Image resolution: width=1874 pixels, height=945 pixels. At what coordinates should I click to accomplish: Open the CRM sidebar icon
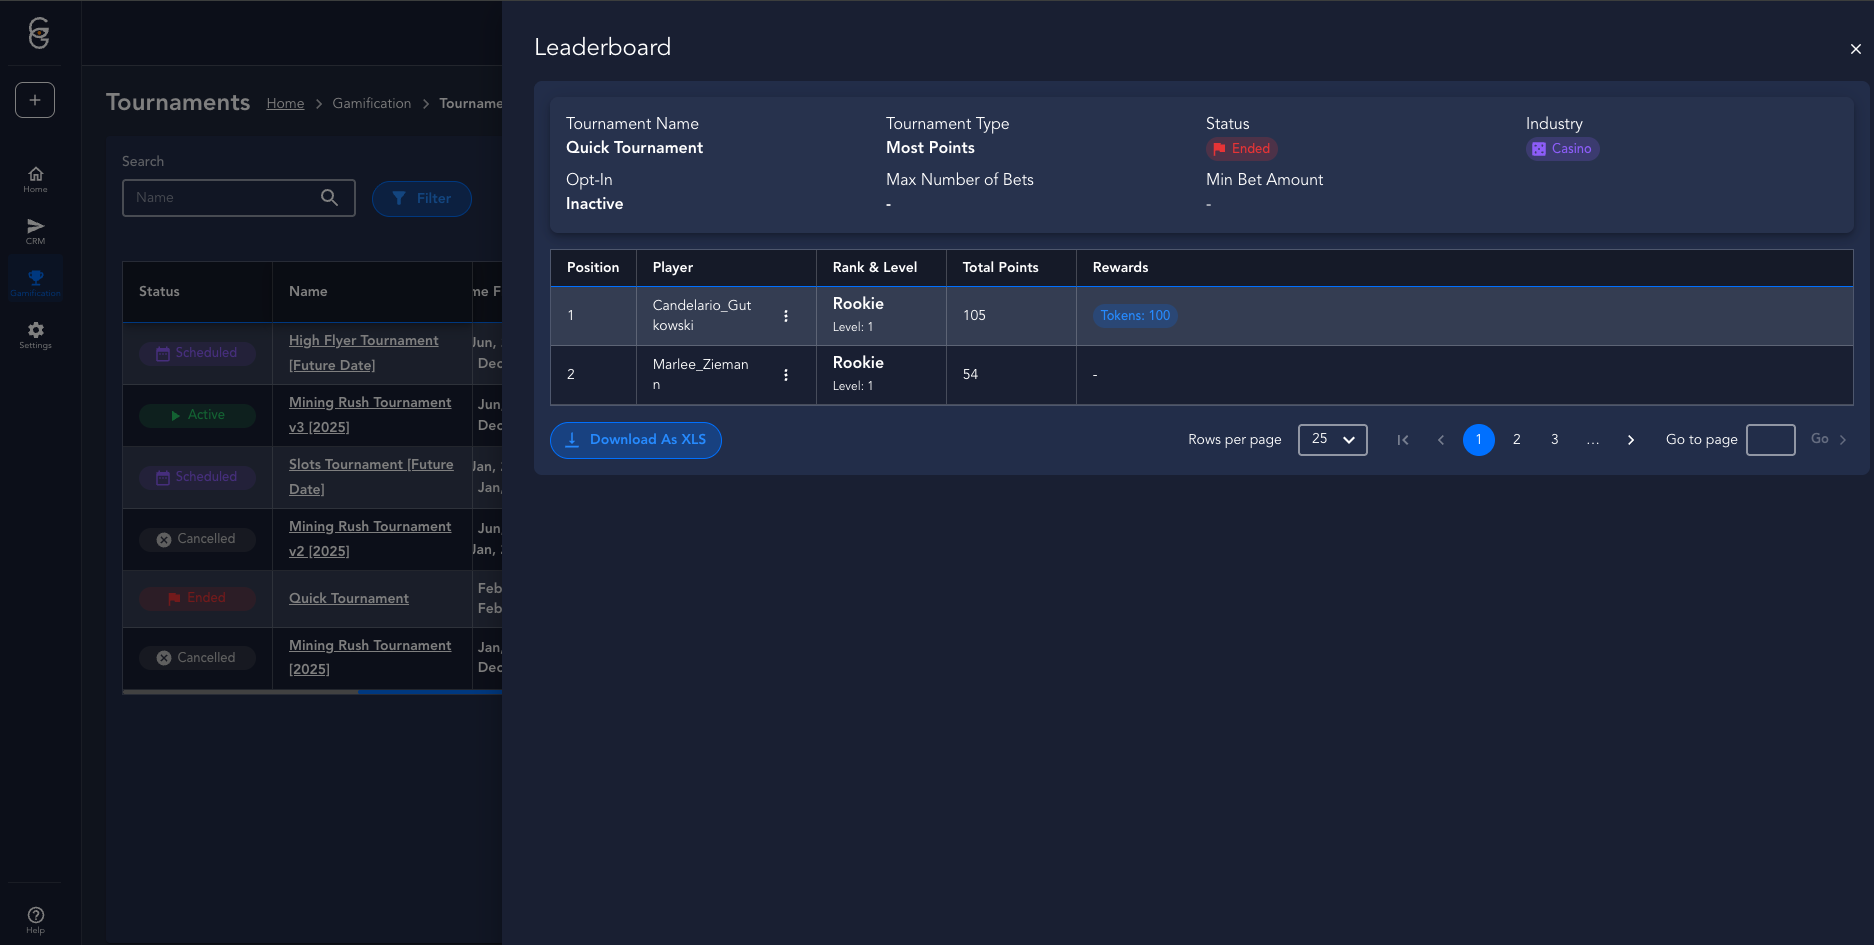(x=35, y=231)
